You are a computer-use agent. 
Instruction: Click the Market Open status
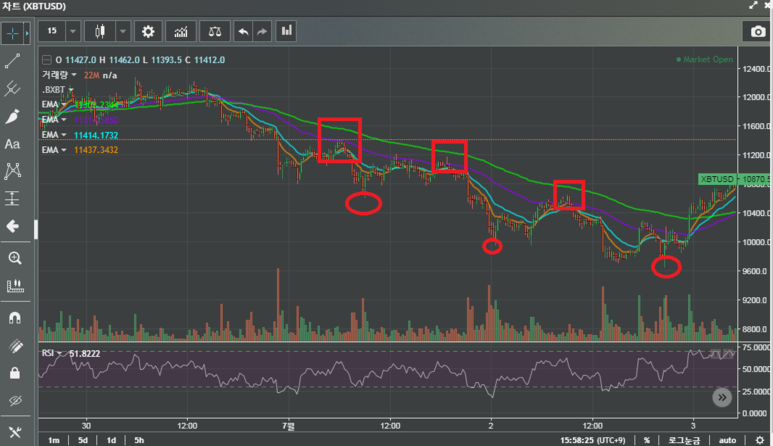pyautogui.click(x=704, y=60)
